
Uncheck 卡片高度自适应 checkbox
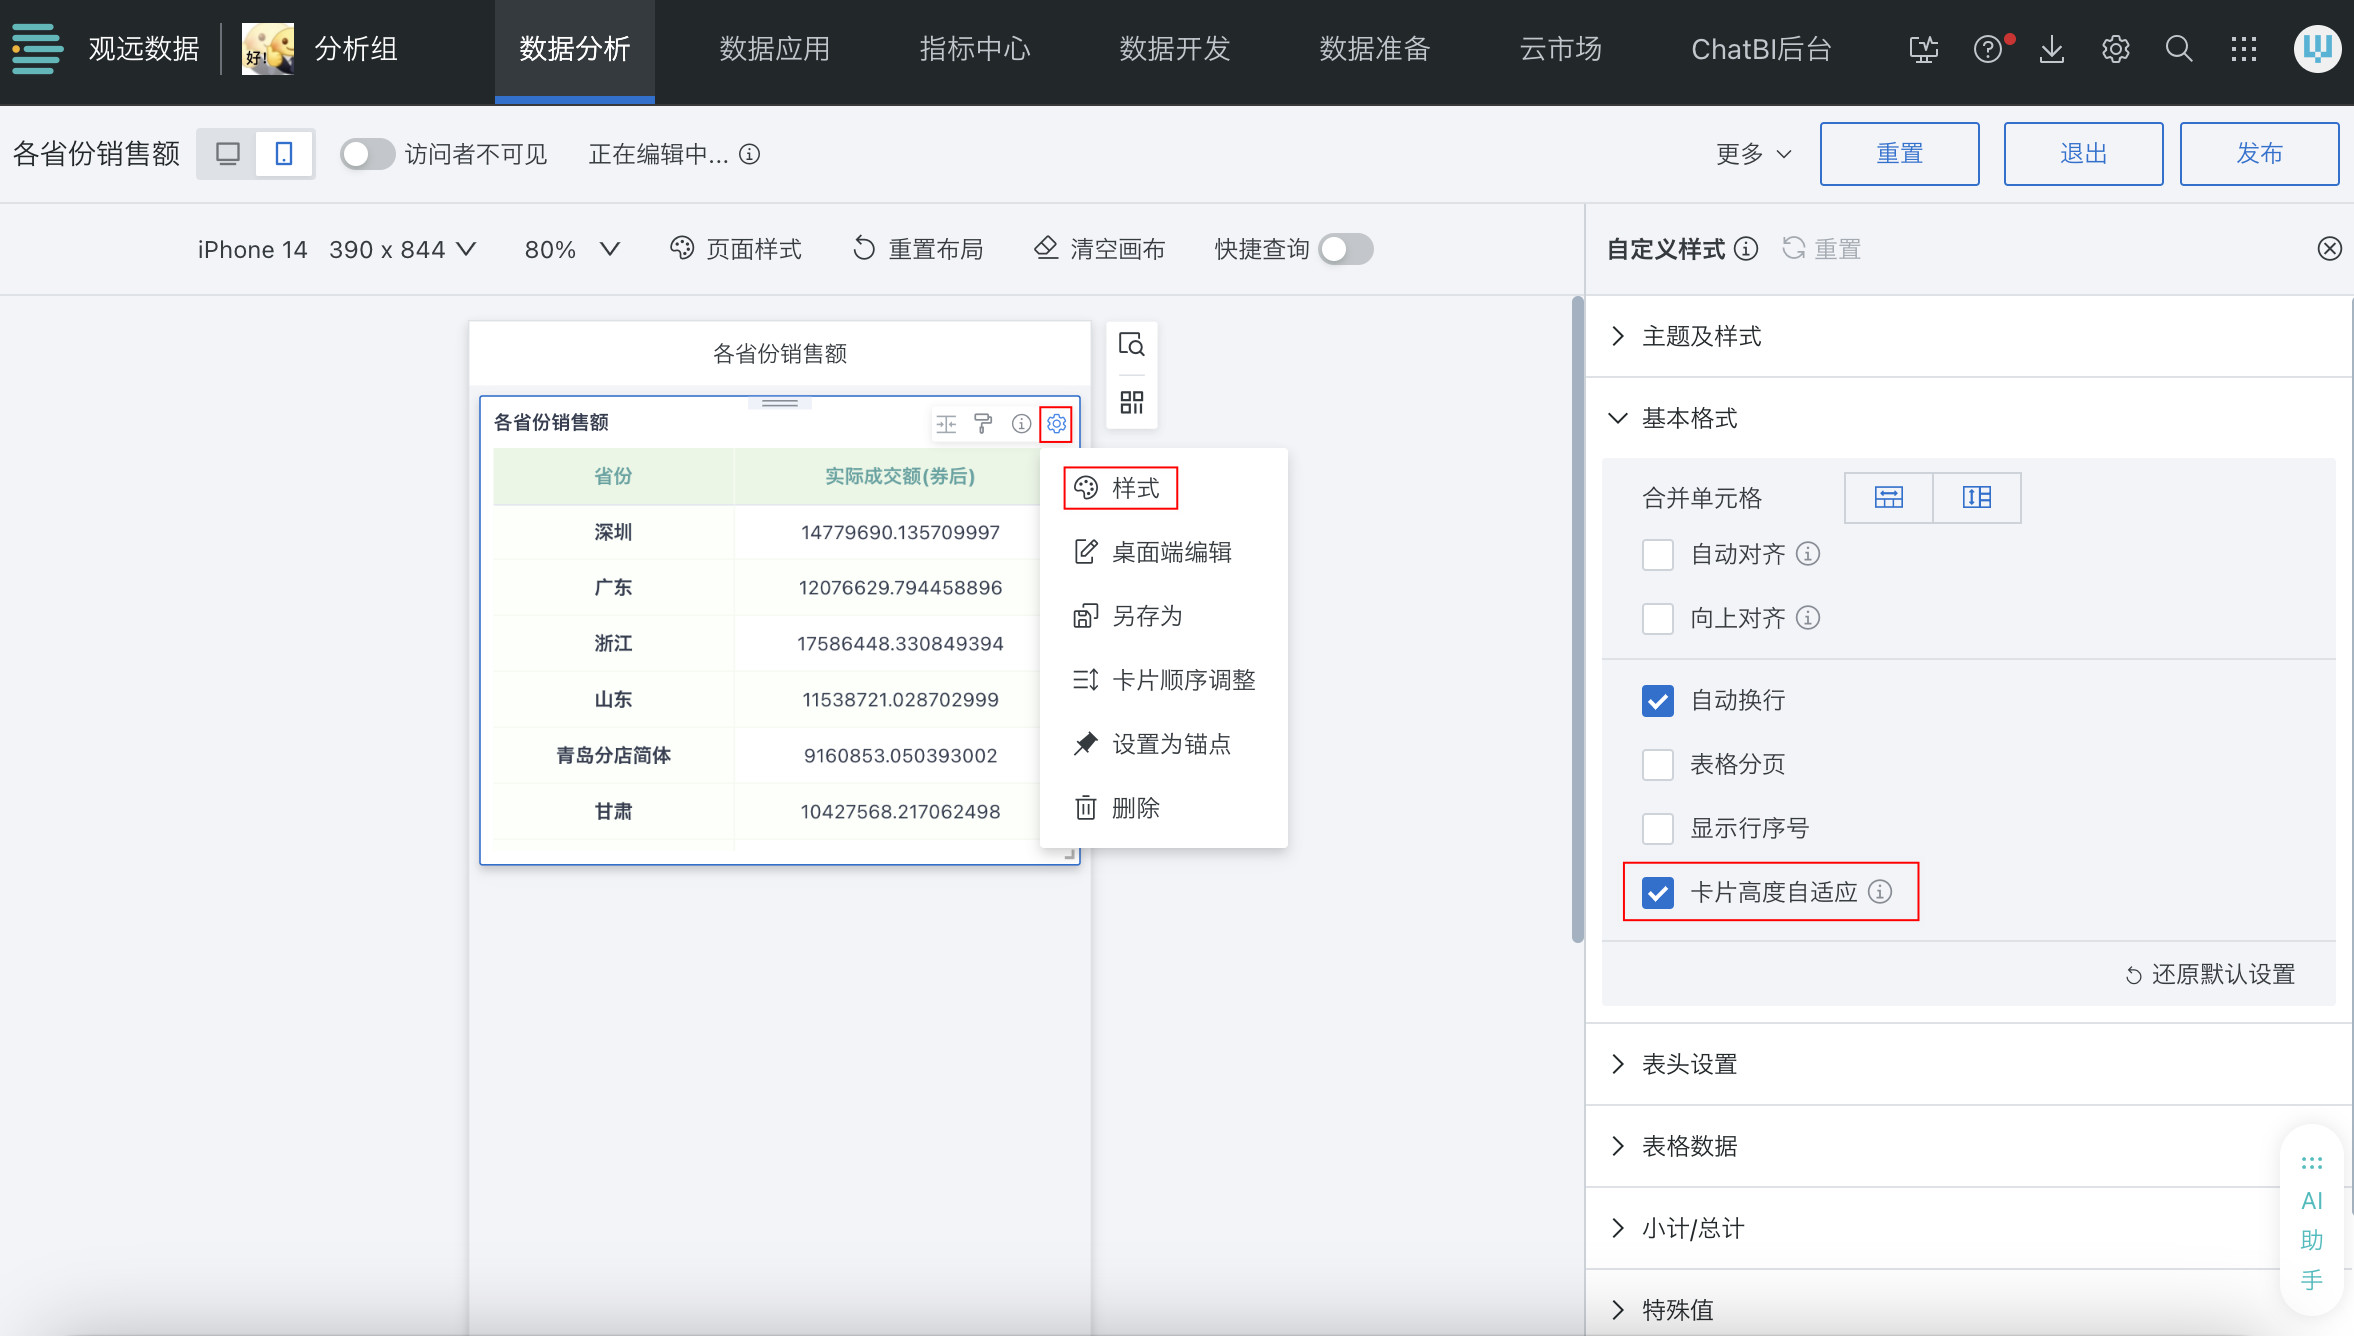[1657, 892]
